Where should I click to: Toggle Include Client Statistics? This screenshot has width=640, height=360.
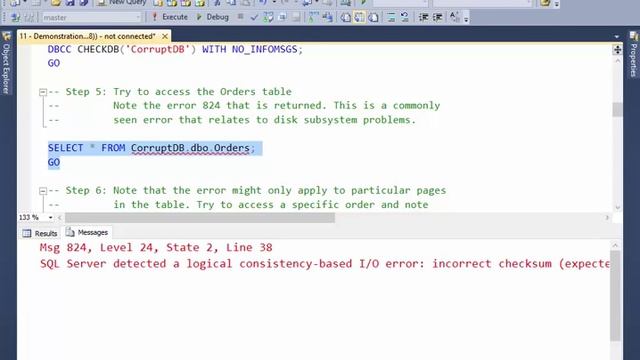point(327,17)
